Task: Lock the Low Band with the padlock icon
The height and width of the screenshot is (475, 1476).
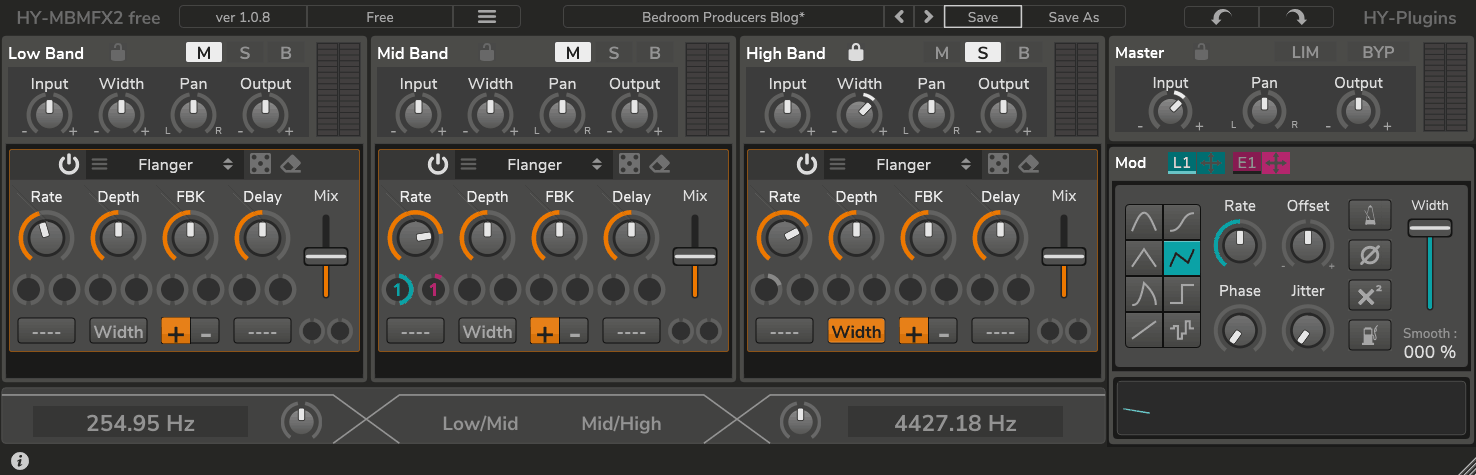Action: (x=118, y=53)
